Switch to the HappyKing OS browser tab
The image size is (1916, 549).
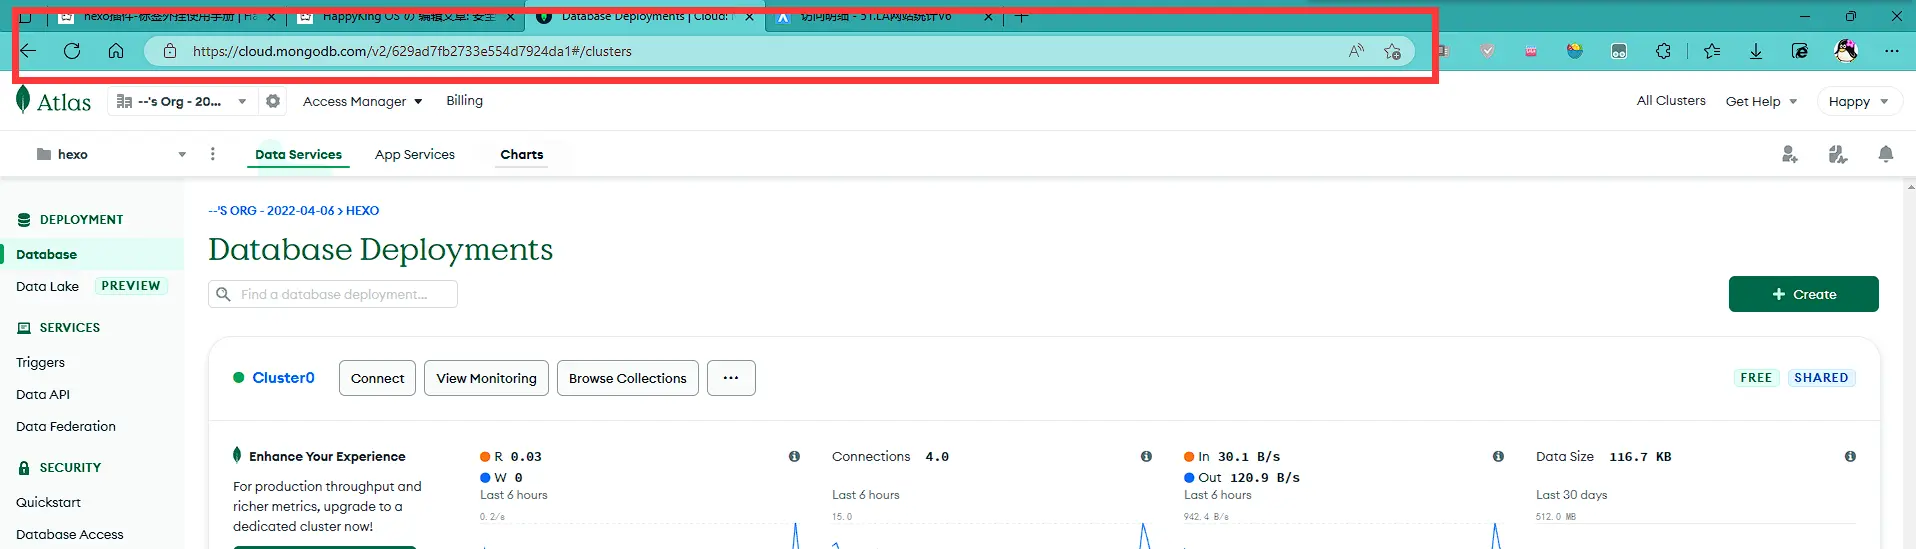(406, 16)
